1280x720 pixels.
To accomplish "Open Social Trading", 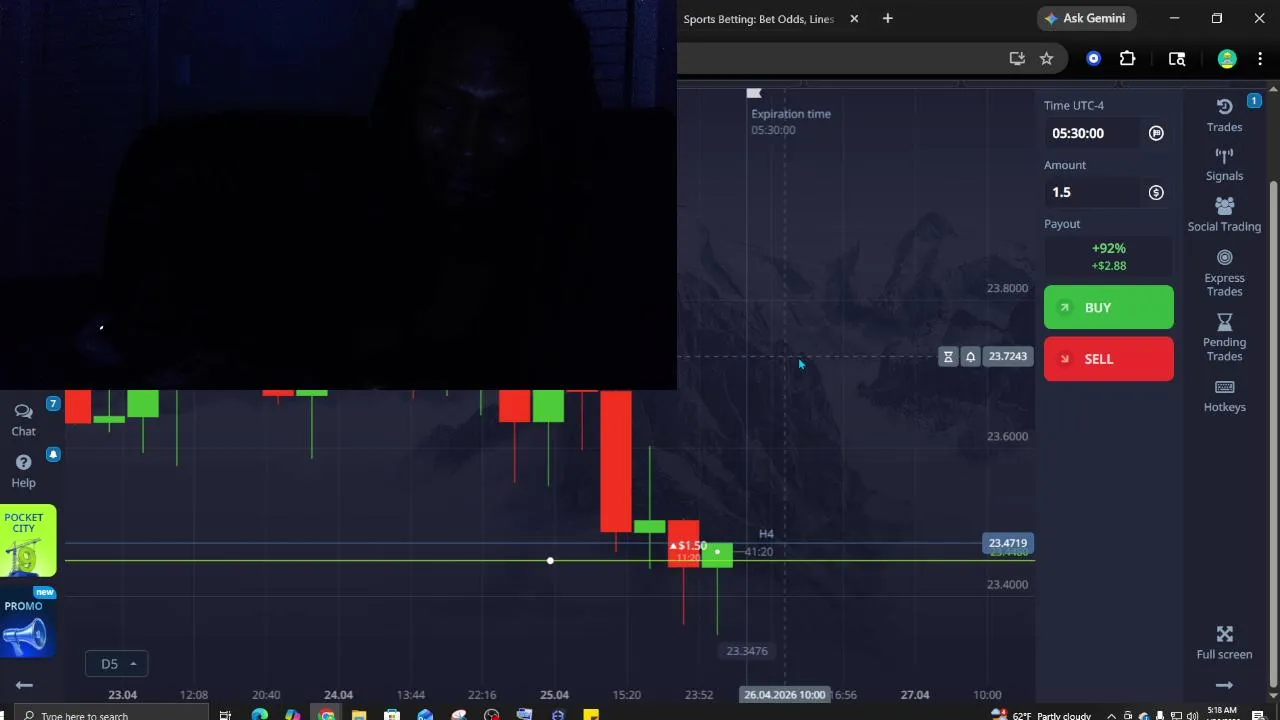I will click(1224, 214).
